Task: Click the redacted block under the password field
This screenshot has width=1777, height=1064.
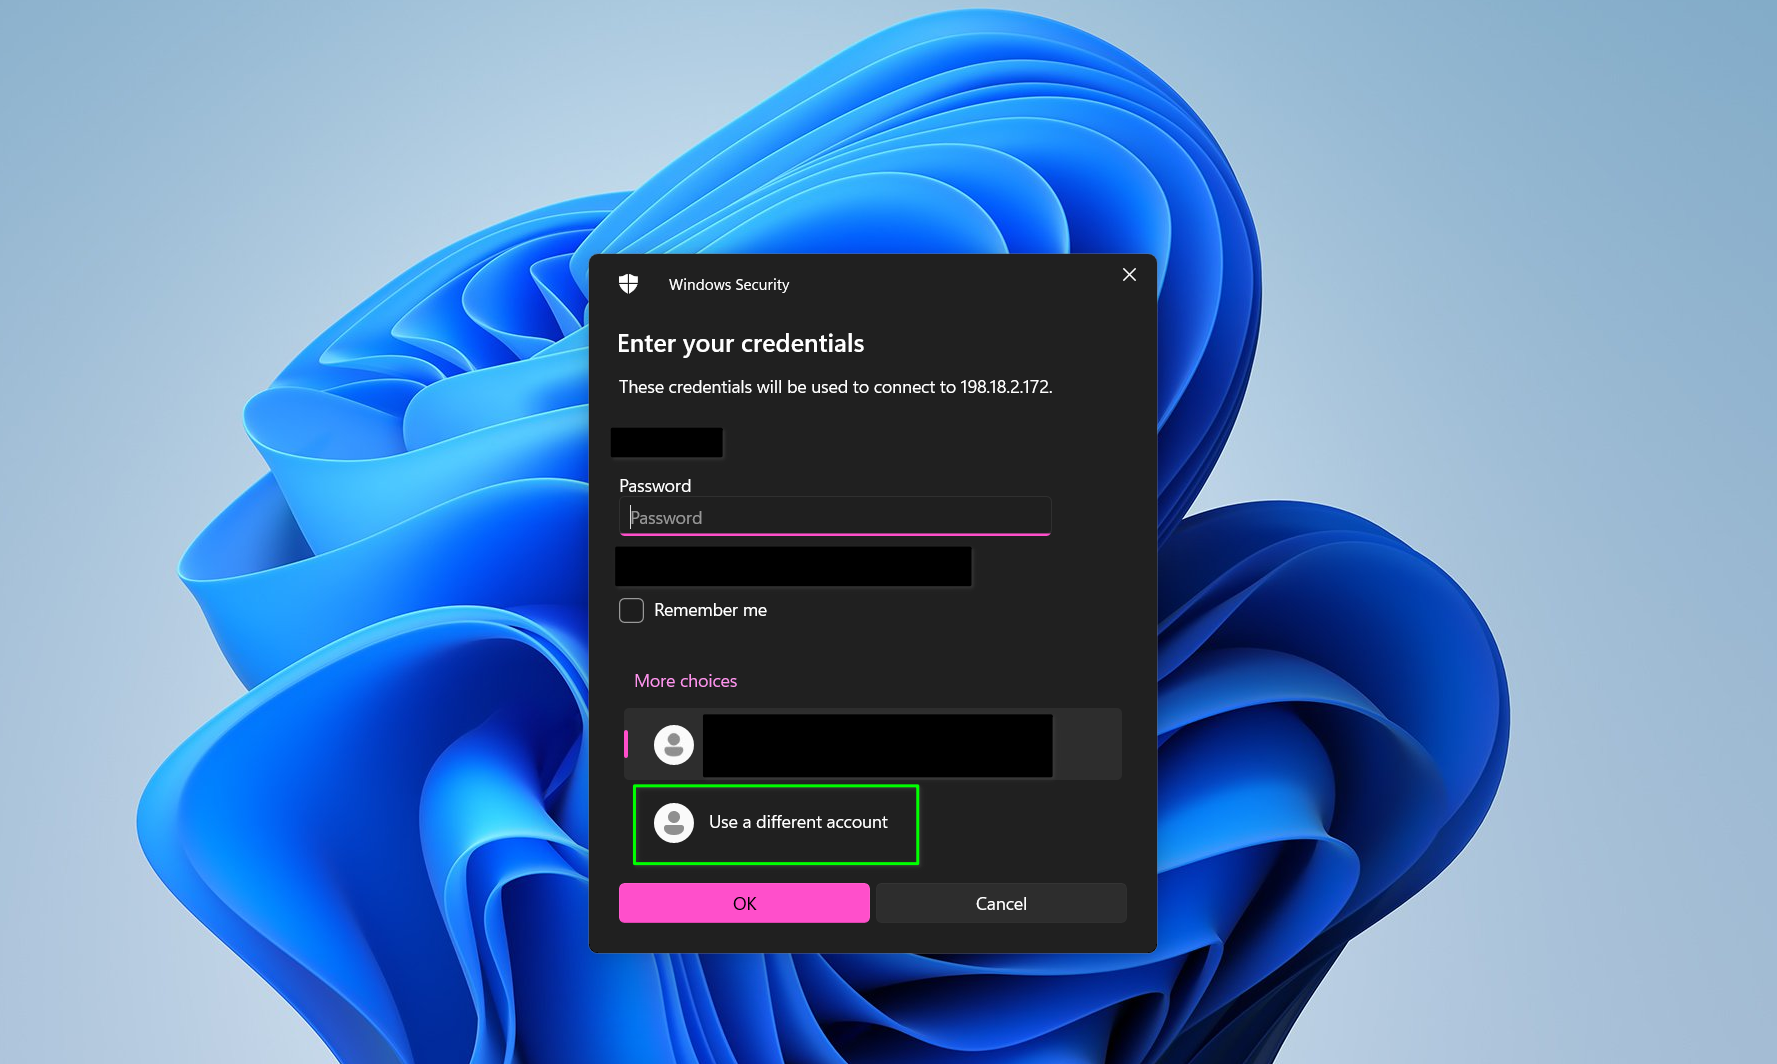Action: pyautogui.click(x=793, y=567)
